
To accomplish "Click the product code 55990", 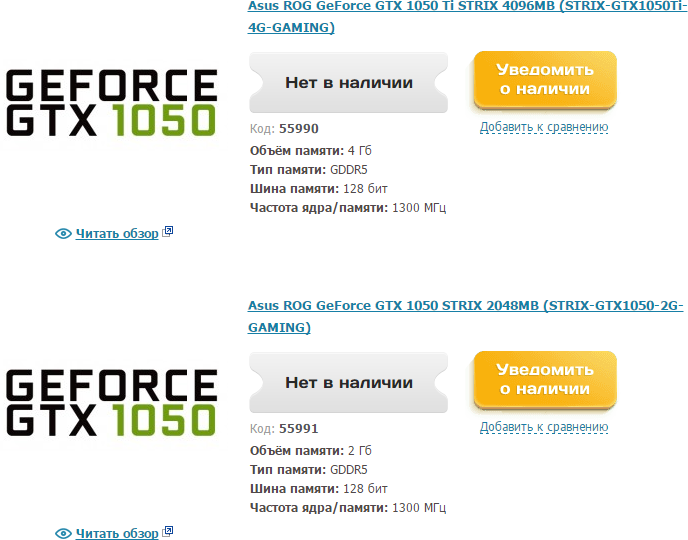I will 299,129.
